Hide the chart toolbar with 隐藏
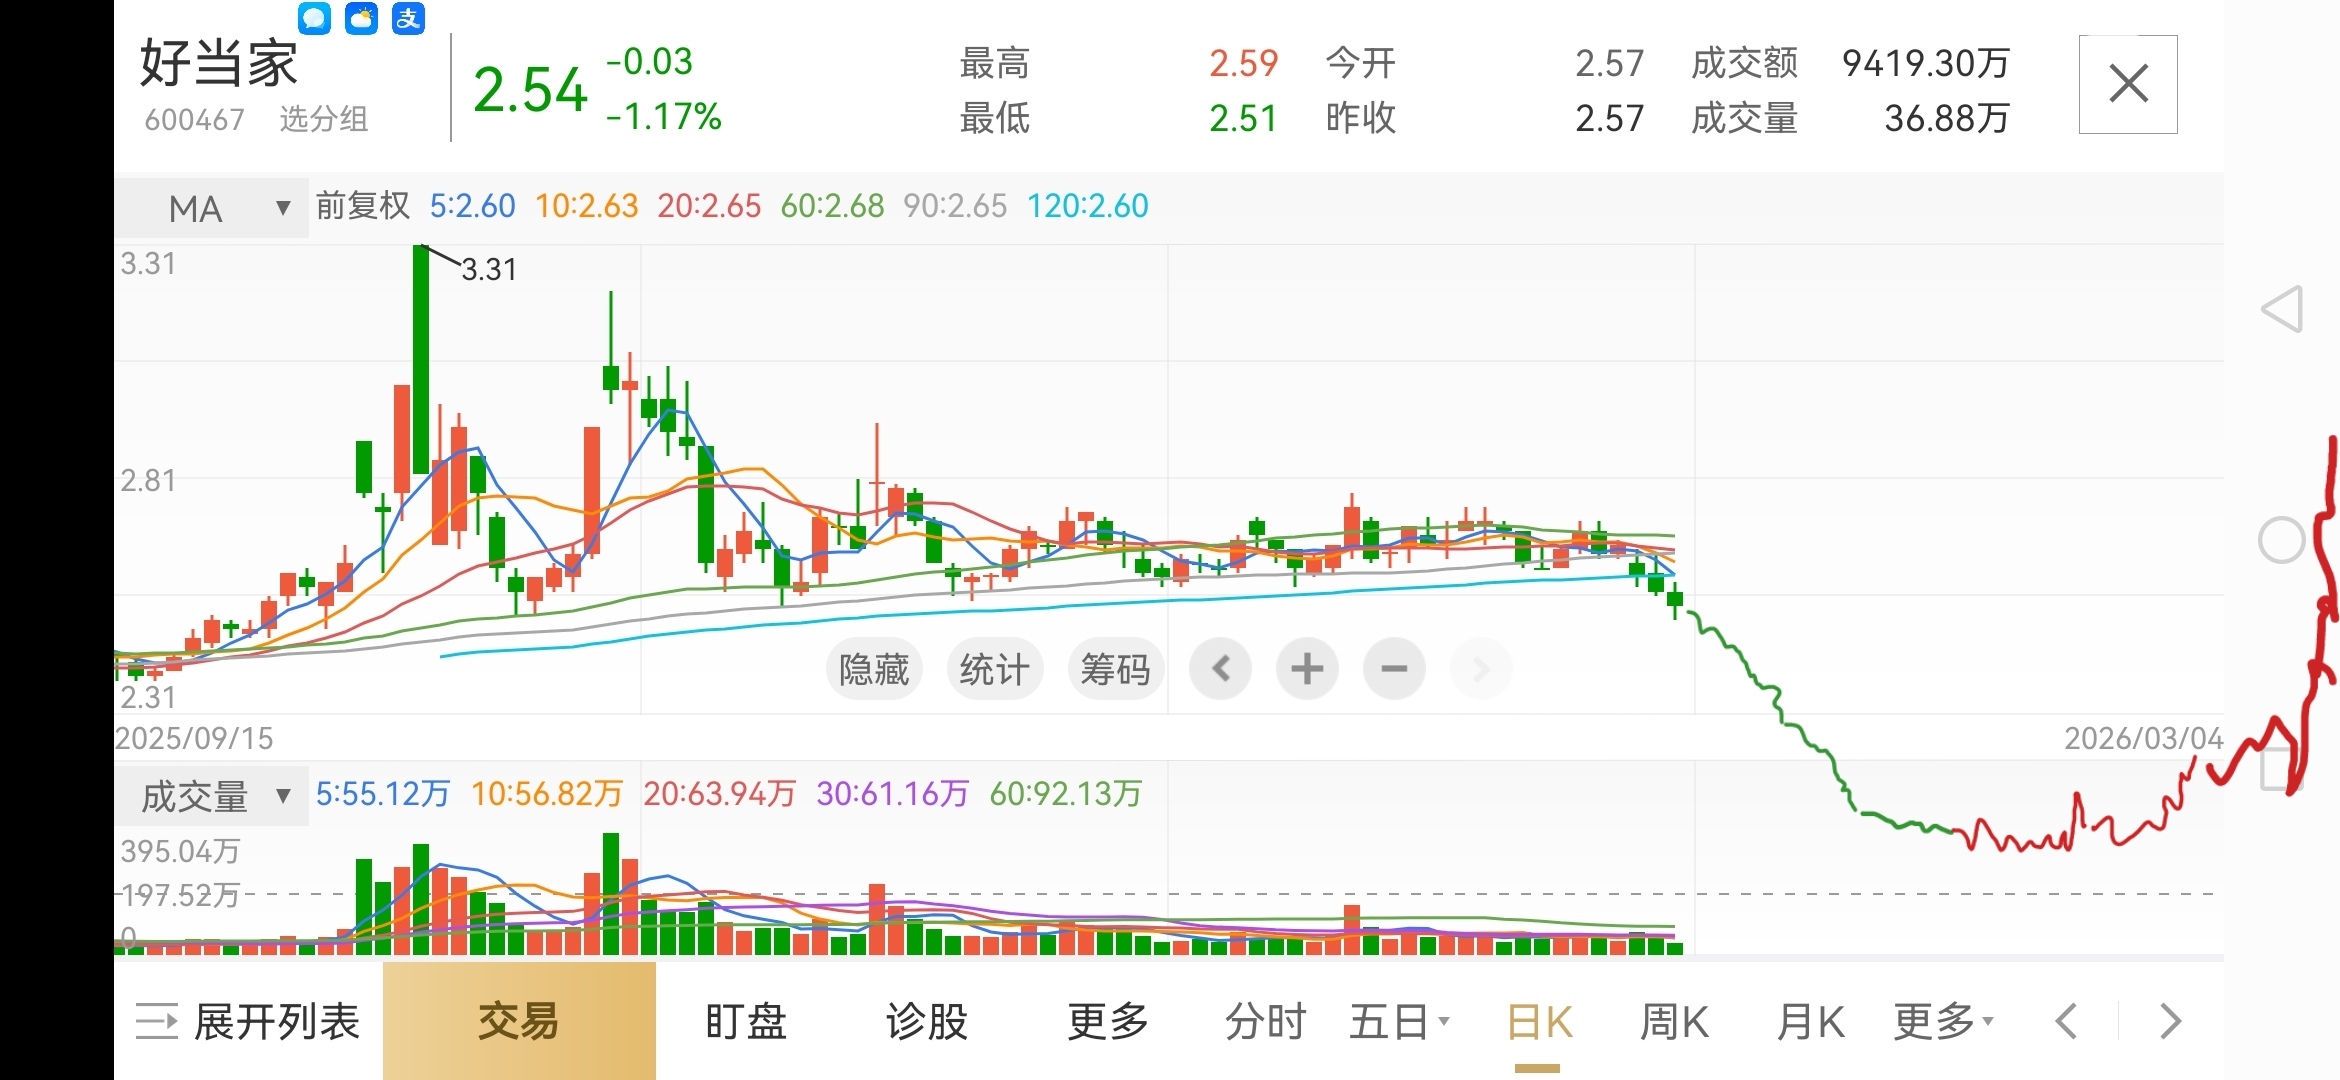 click(x=873, y=668)
